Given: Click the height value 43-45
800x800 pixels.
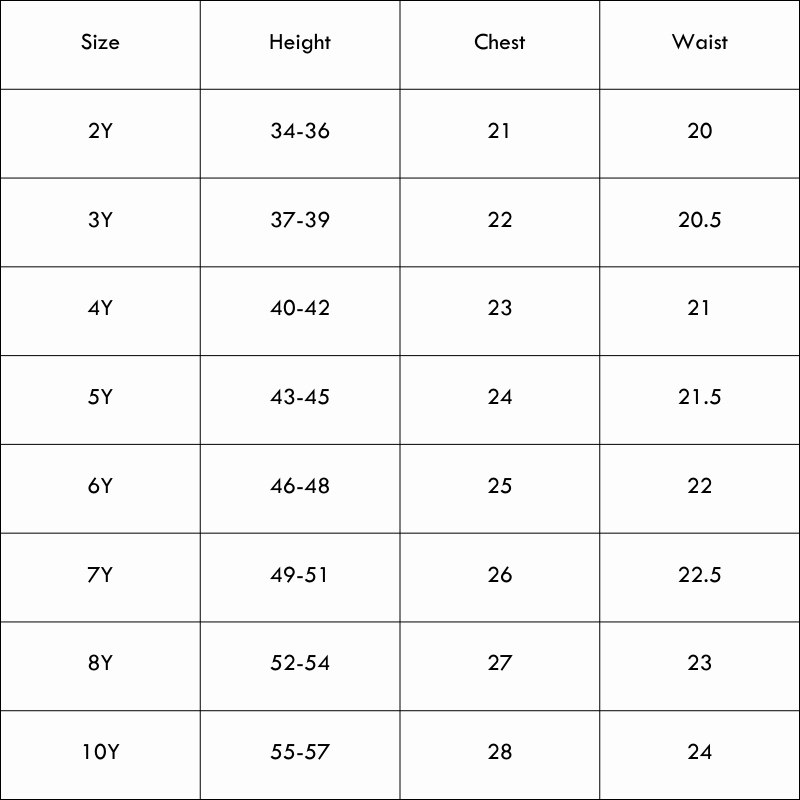Looking at the screenshot, I should point(300,397).
